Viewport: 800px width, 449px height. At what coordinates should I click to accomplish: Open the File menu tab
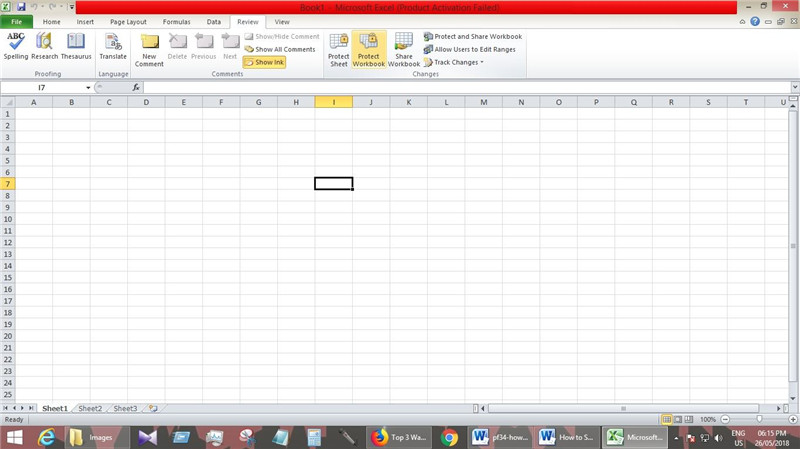(x=17, y=21)
